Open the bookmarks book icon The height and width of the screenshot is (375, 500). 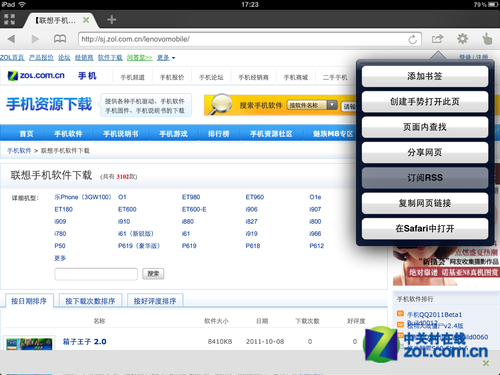[x=60, y=39]
